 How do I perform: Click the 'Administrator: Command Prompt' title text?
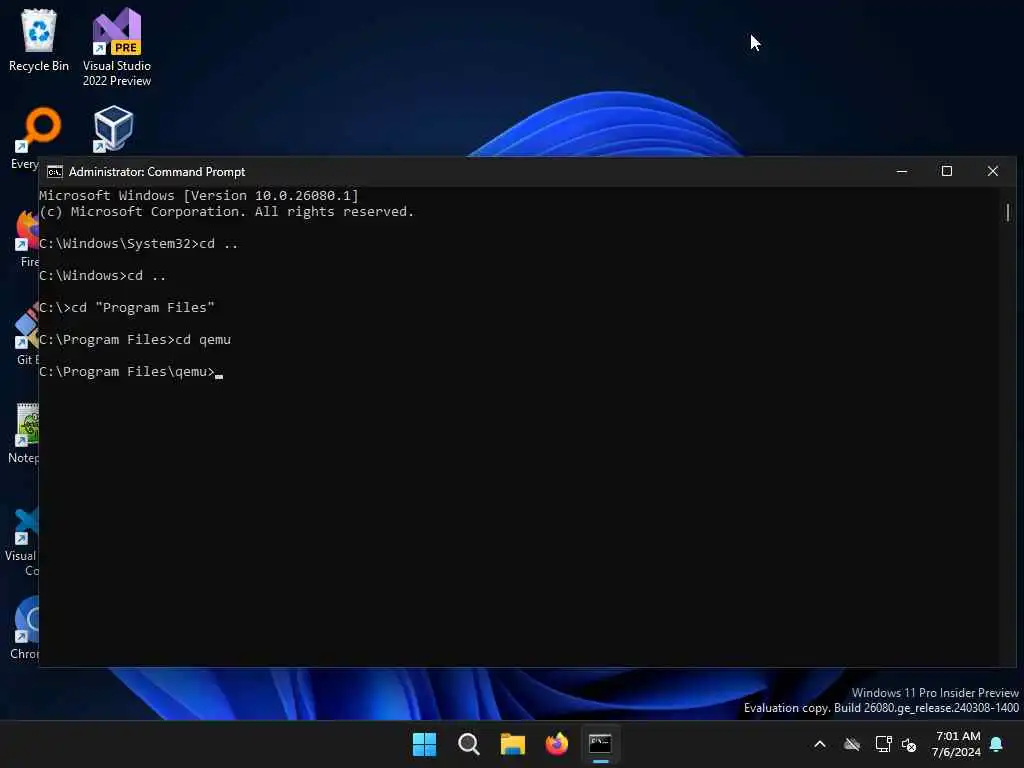click(x=157, y=172)
